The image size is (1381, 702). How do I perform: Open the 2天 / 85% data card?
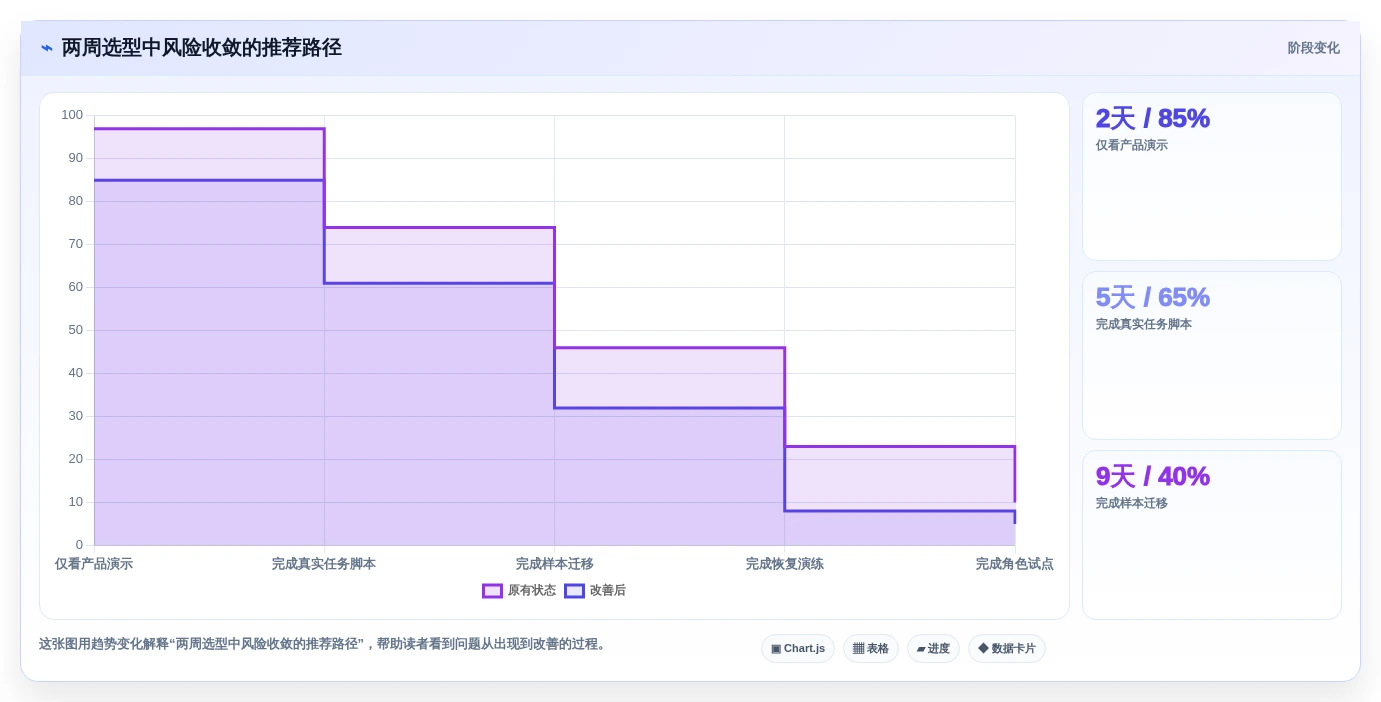1212,177
